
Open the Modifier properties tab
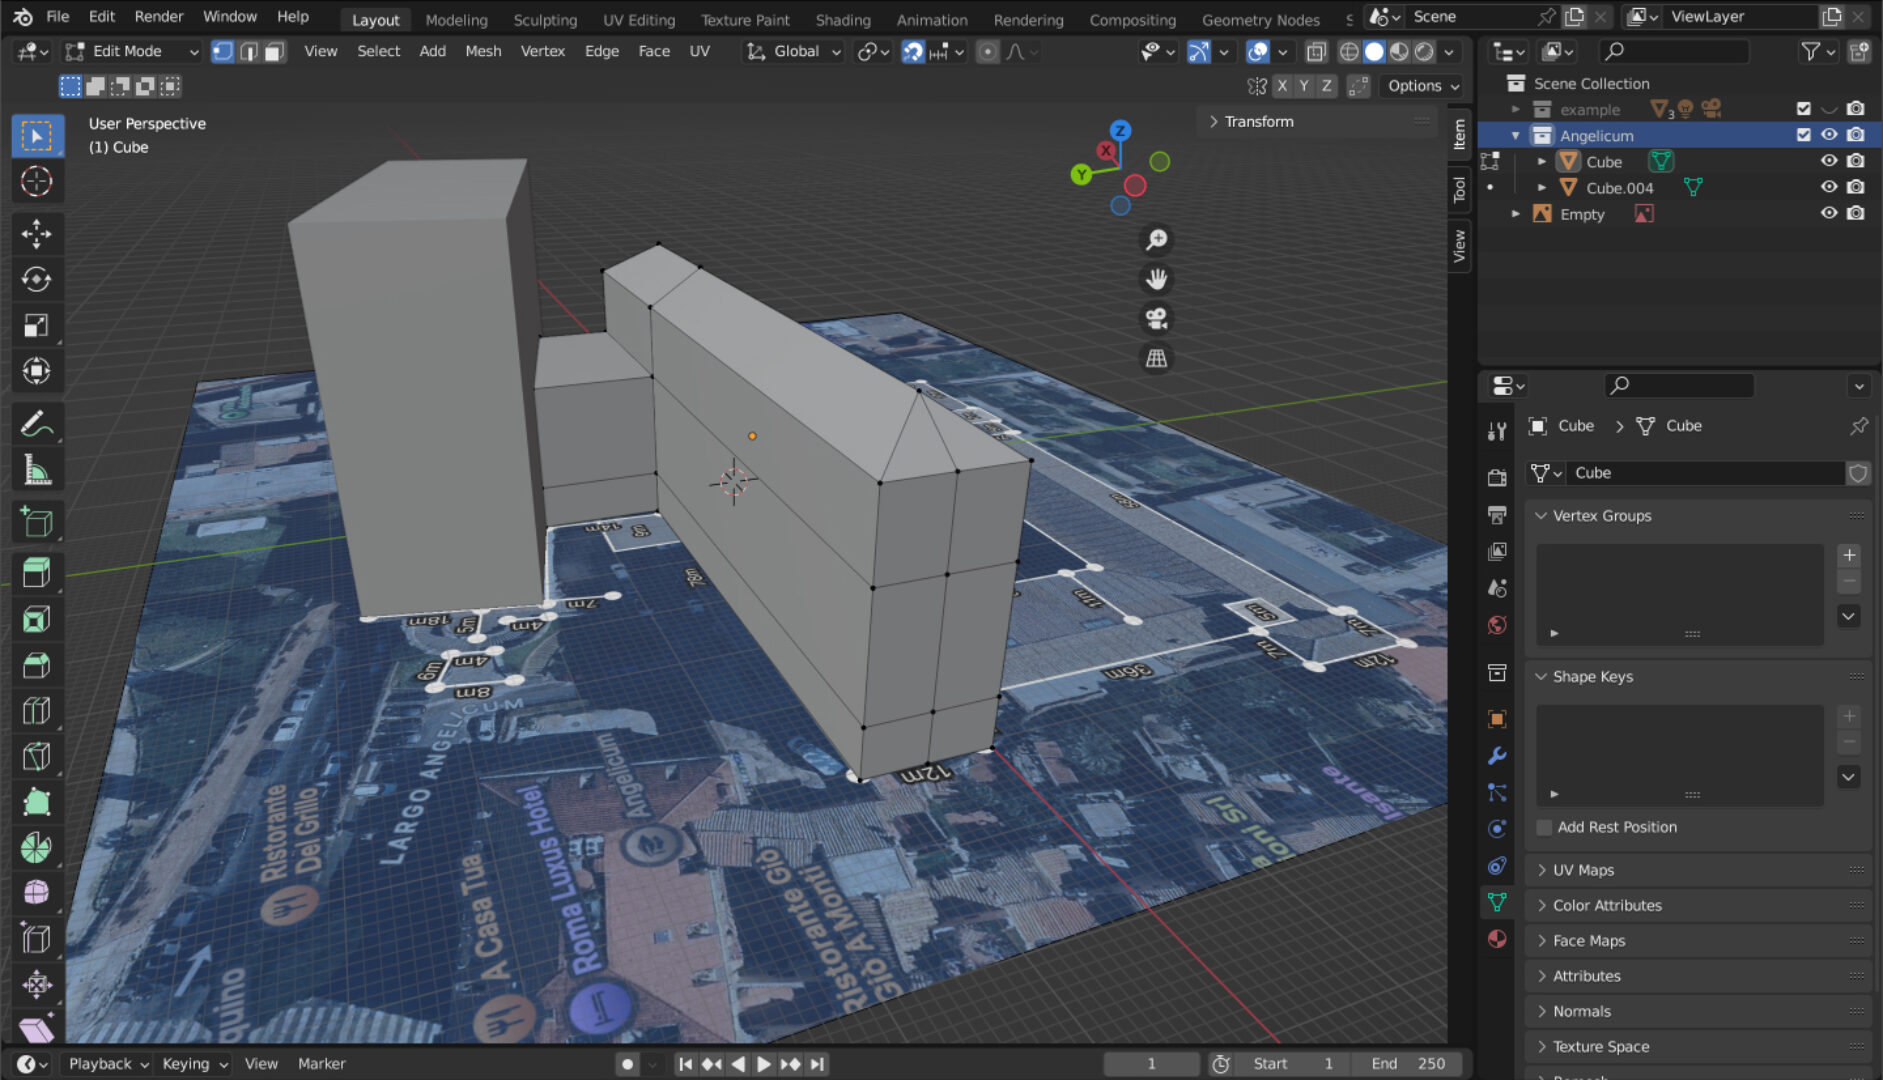[x=1497, y=757]
